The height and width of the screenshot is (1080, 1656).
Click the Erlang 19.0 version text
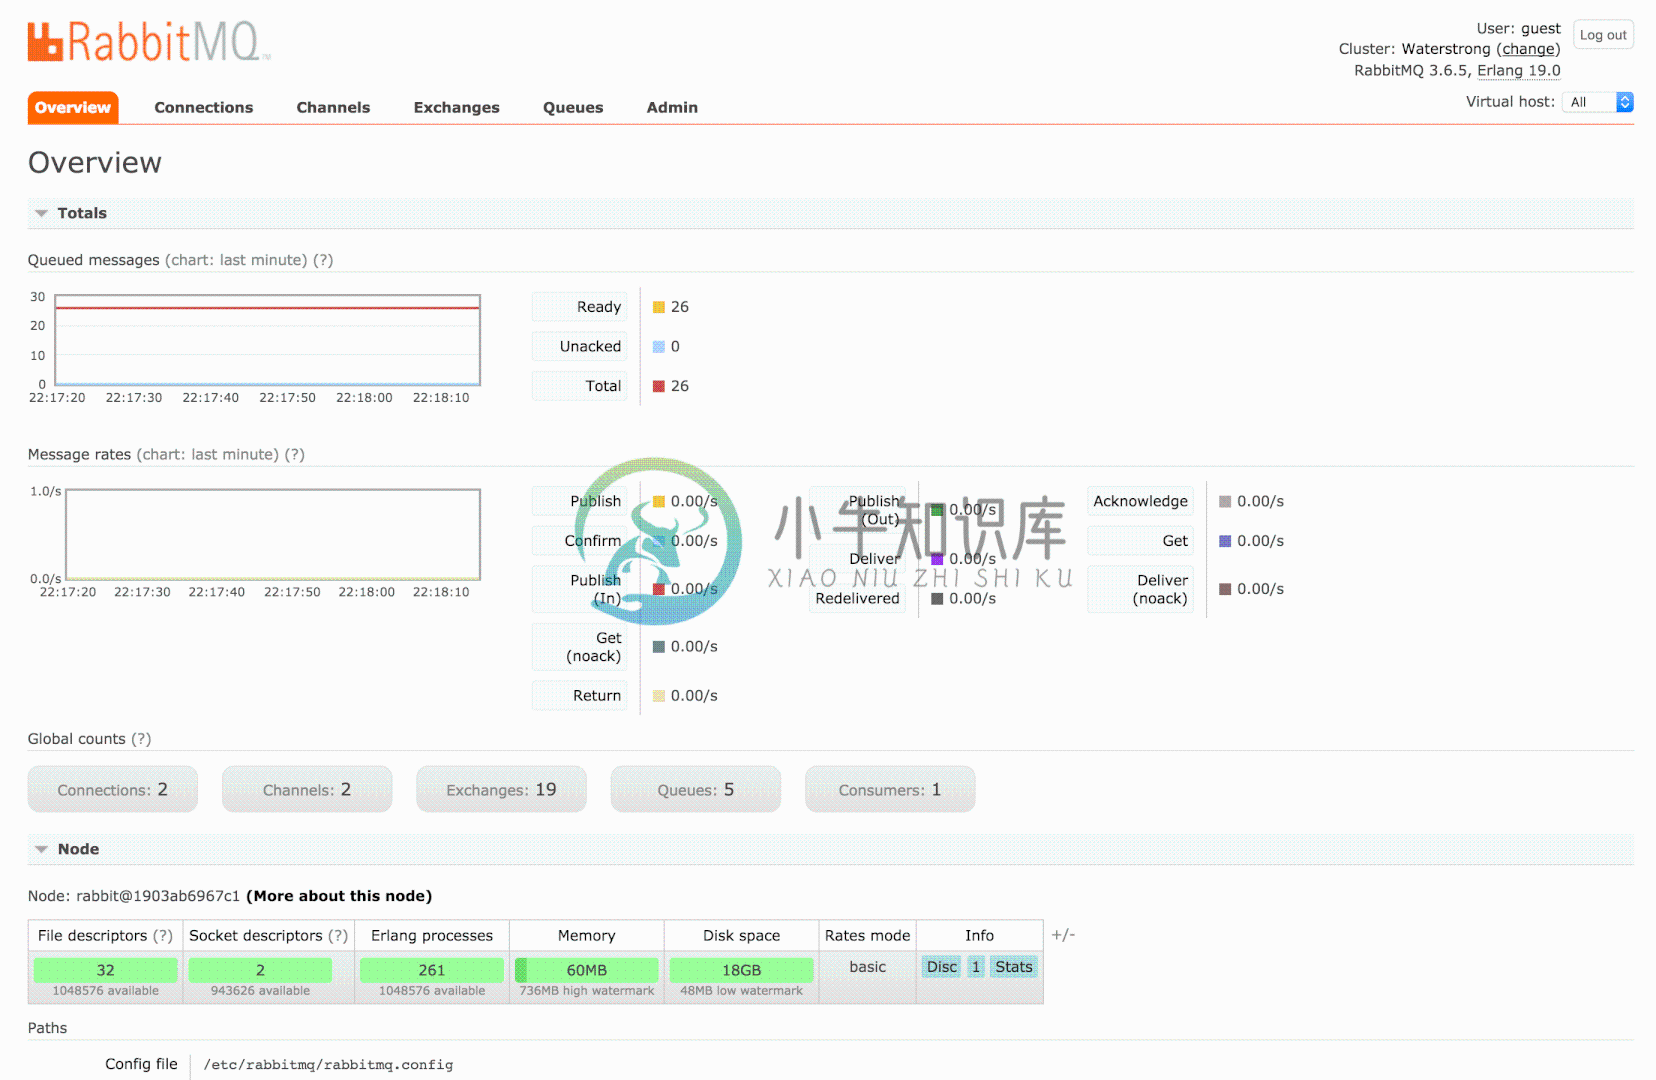click(x=1519, y=70)
